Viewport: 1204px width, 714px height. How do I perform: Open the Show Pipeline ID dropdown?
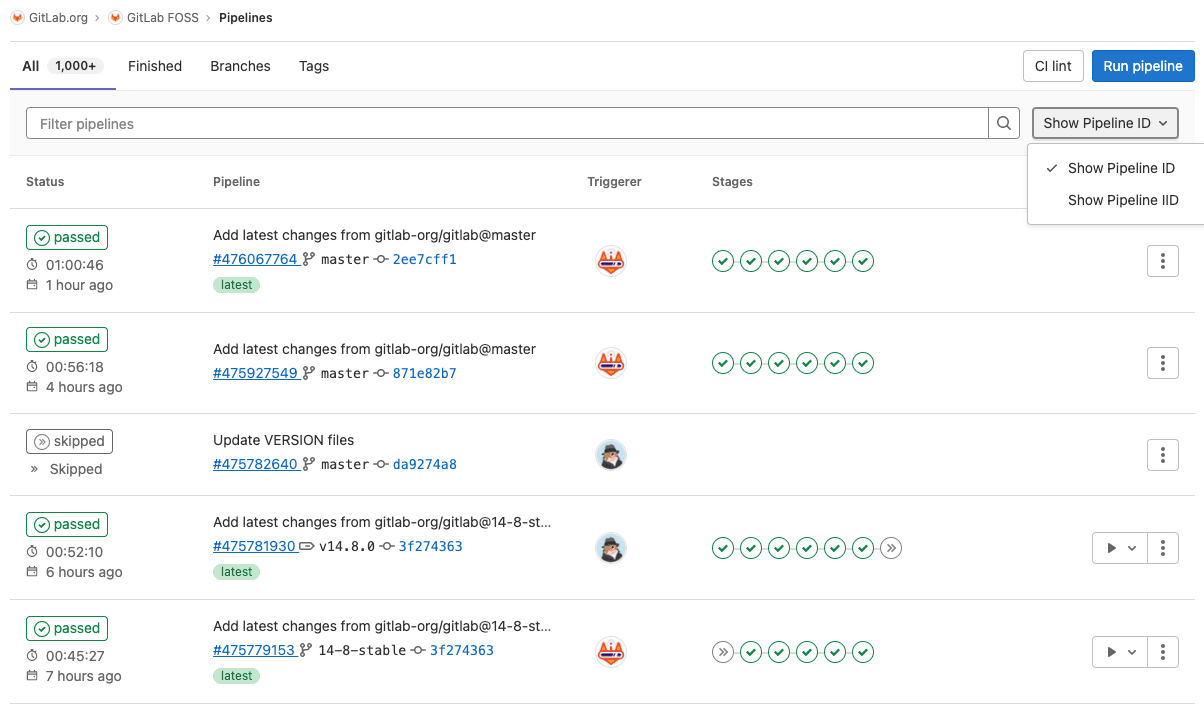click(x=1105, y=122)
